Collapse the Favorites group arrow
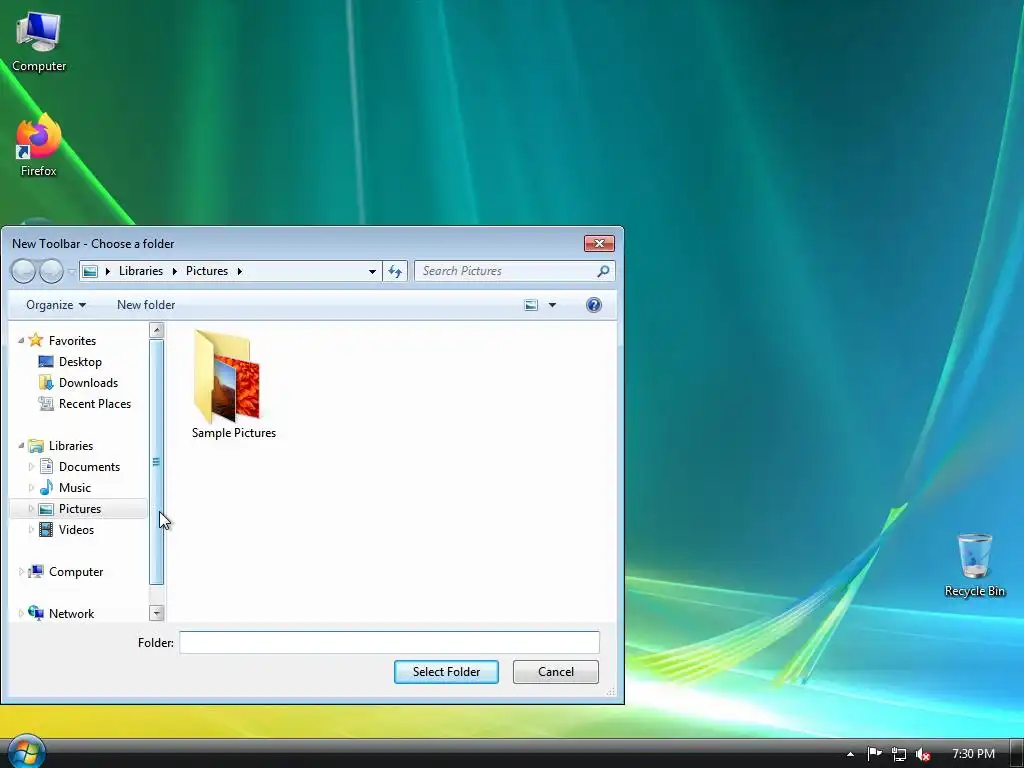1024x768 pixels. click(x=21, y=340)
